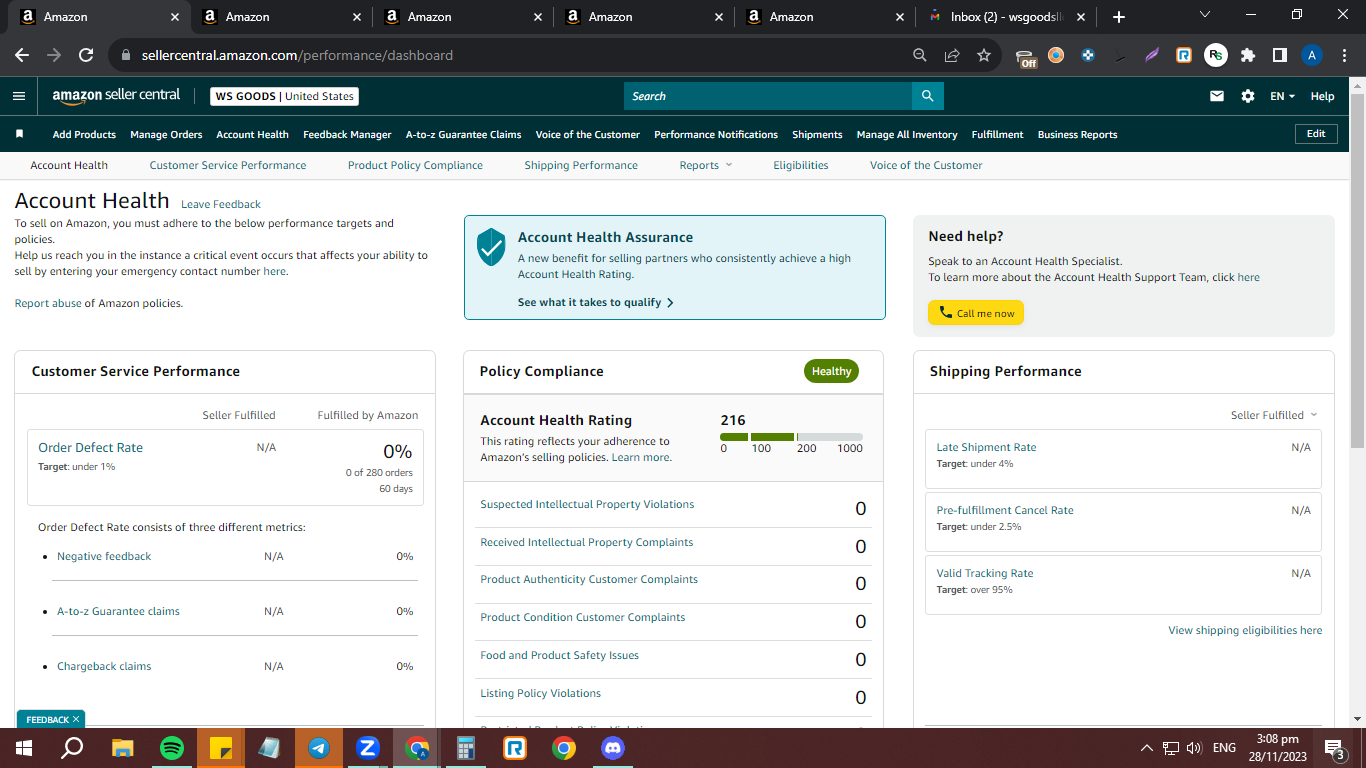Show hidden system tray icons
The width and height of the screenshot is (1366, 768).
(1146, 748)
